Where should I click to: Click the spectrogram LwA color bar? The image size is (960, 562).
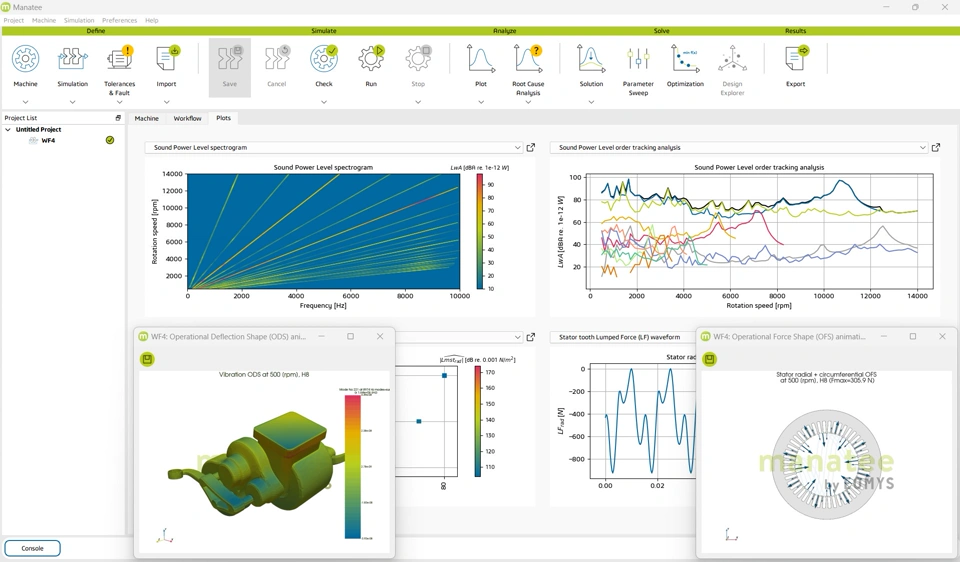point(480,231)
